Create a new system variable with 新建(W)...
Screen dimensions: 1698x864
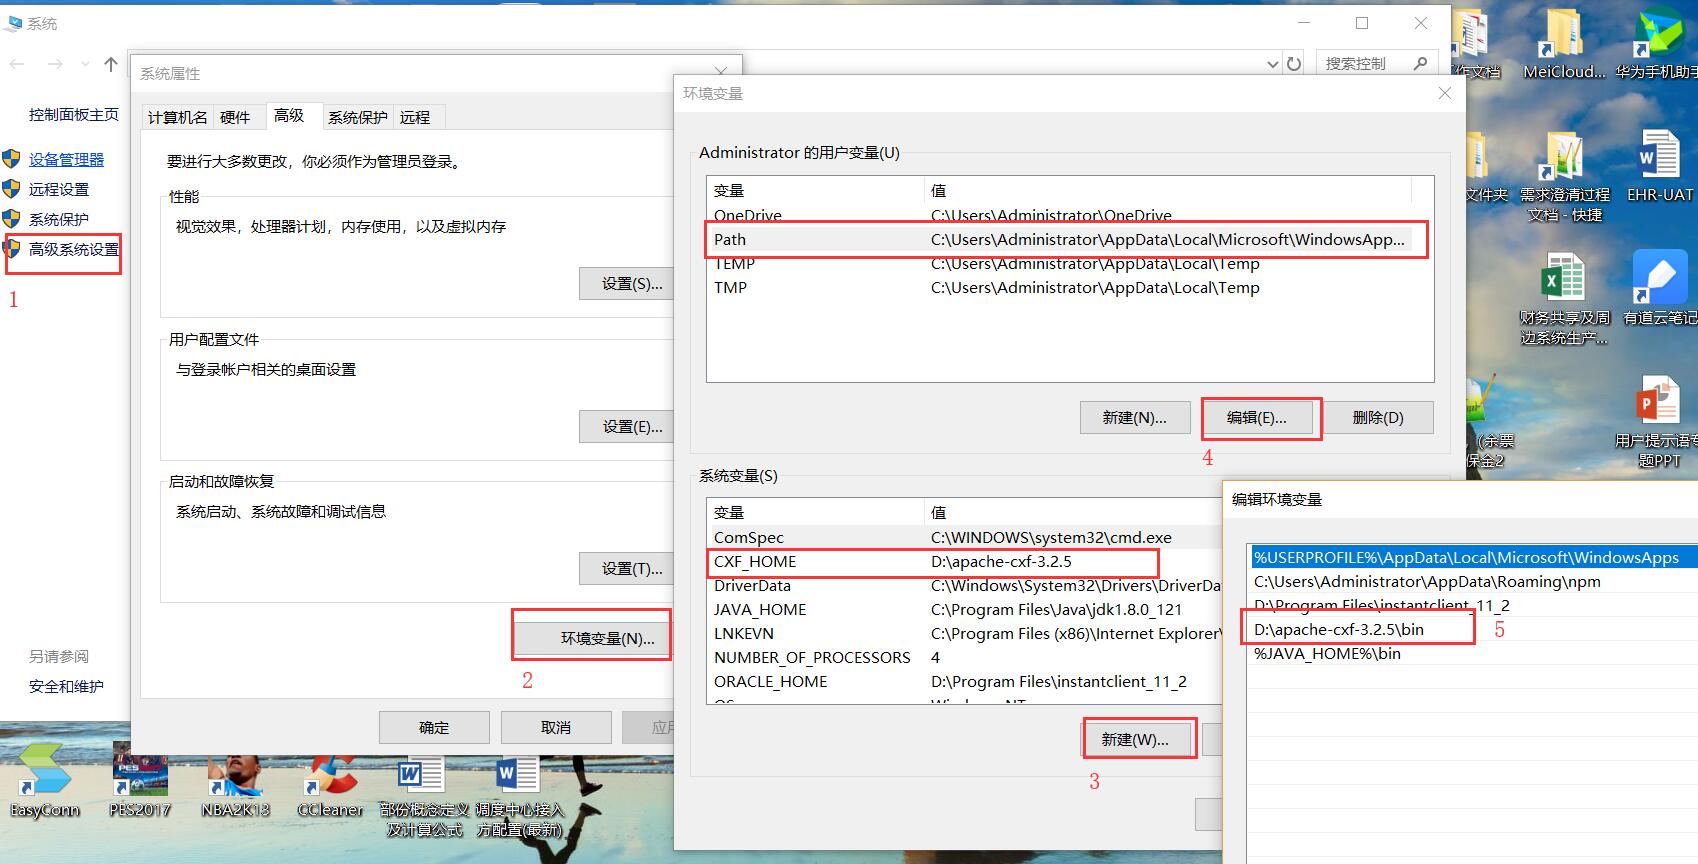click(1135, 740)
